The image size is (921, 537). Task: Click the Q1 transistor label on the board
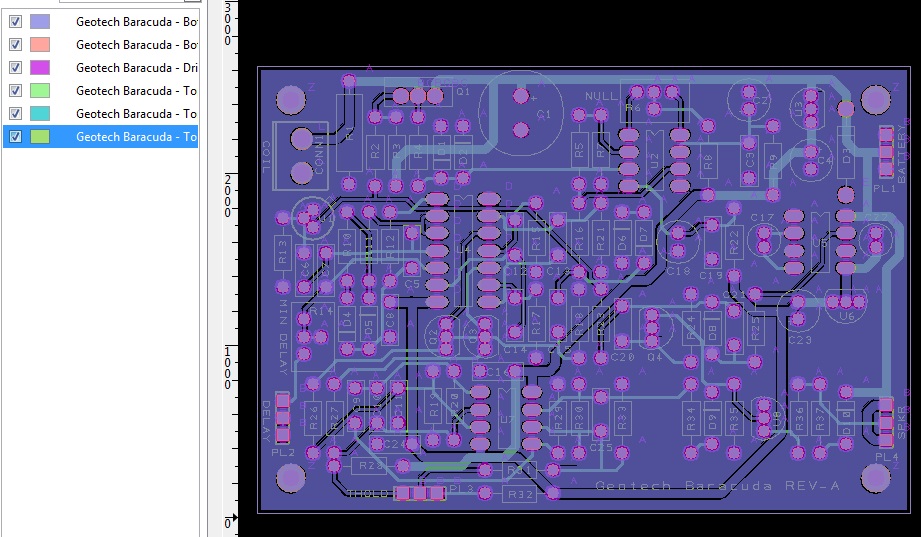463,91
